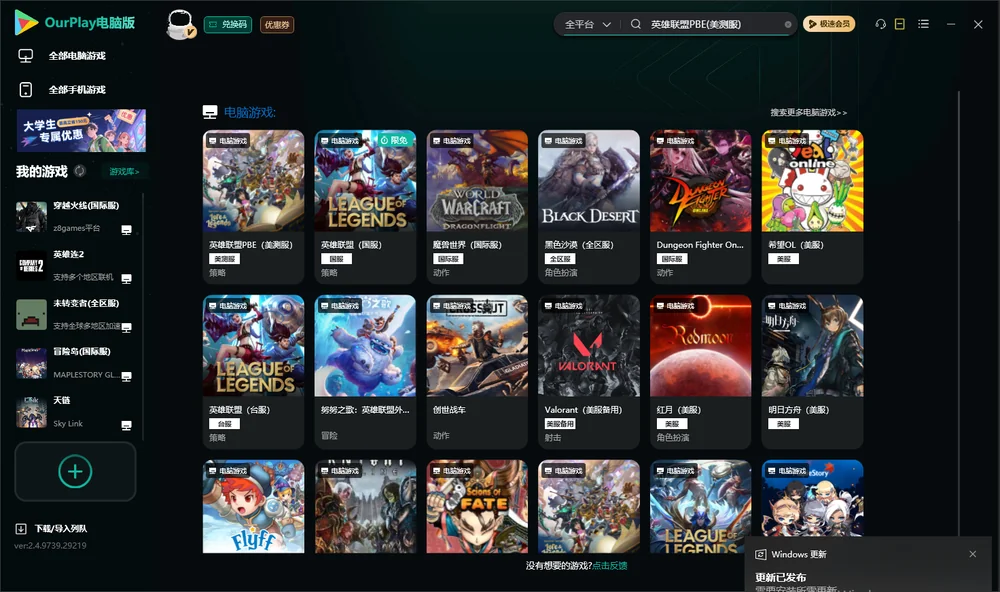Viewport: 1000px width, 592px height.
Task: Open the 希望OL (美服) game card
Action: tap(812, 207)
